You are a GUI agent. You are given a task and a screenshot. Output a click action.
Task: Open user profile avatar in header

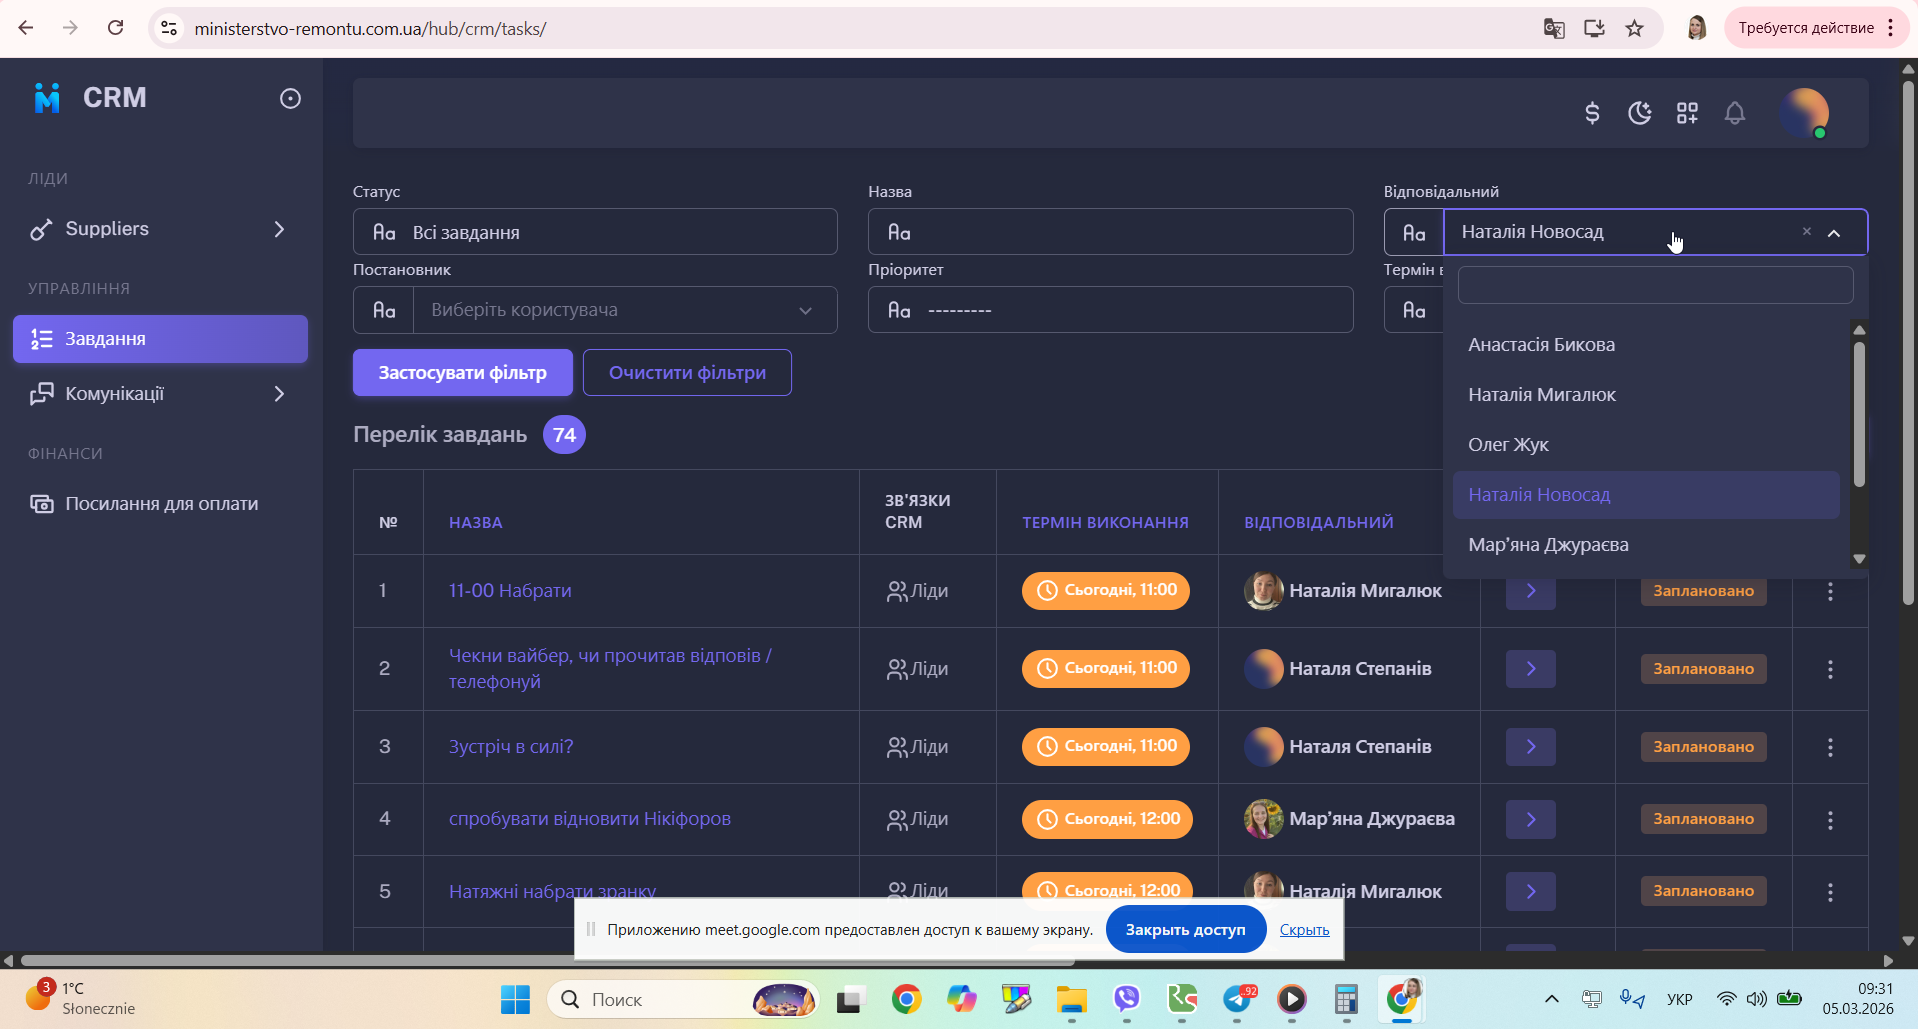coord(1804,113)
